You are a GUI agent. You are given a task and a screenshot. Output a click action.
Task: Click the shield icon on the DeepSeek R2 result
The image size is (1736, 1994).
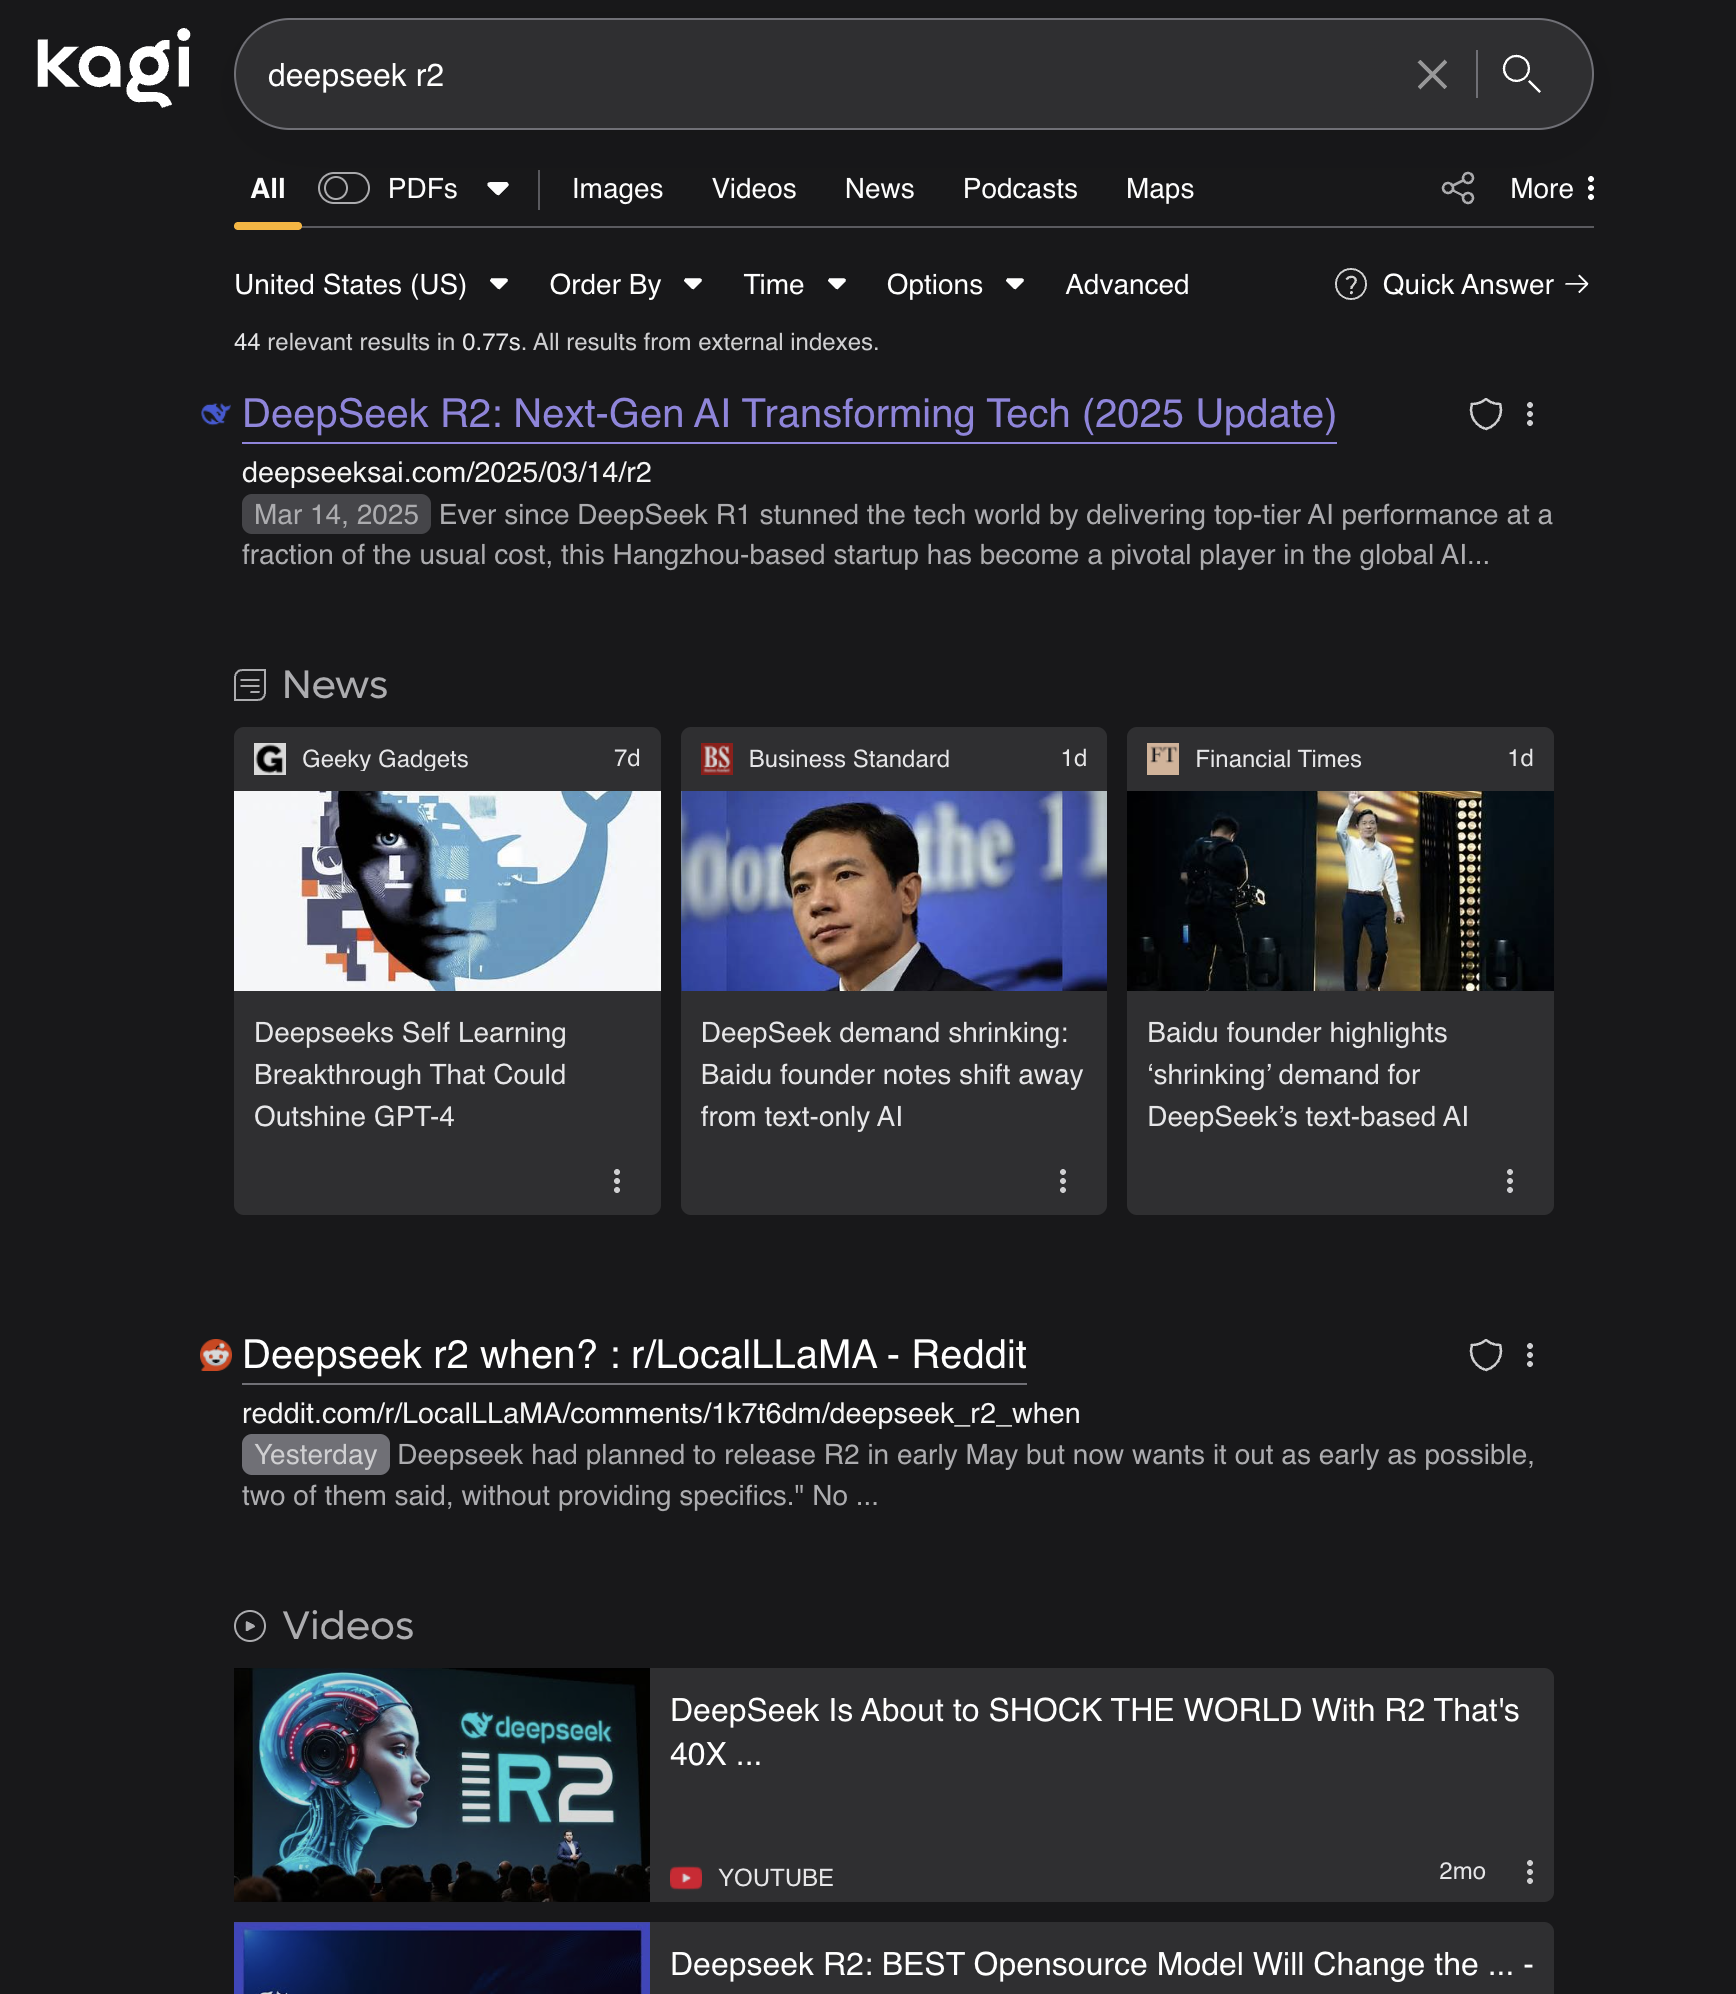[1485, 414]
